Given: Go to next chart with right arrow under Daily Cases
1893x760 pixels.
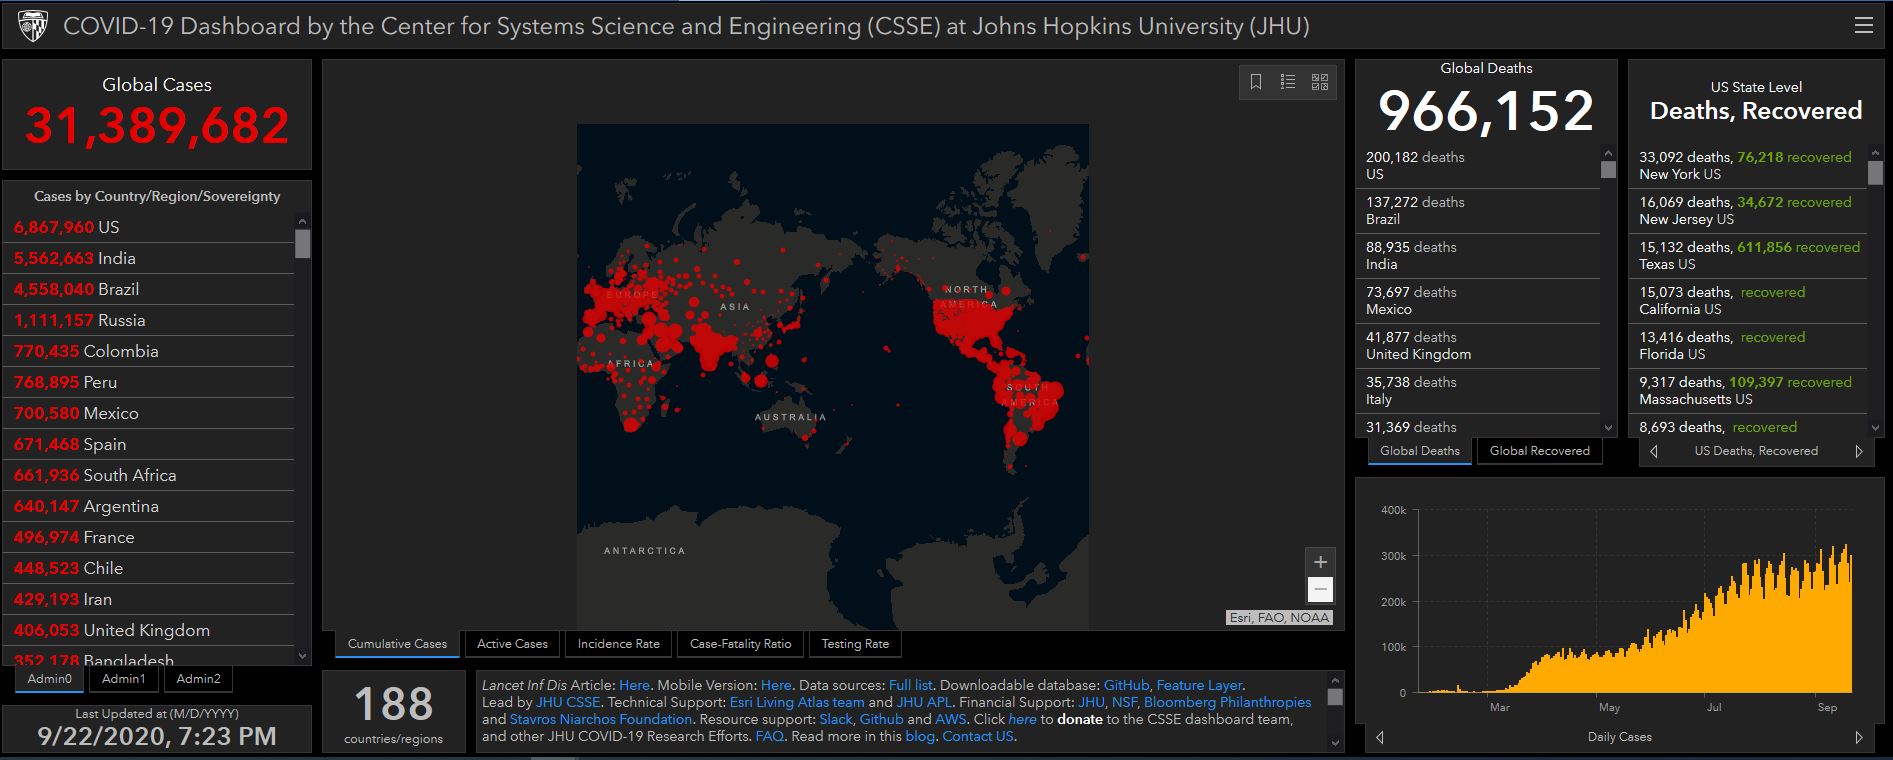Looking at the screenshot, I should click(1859, 738).
